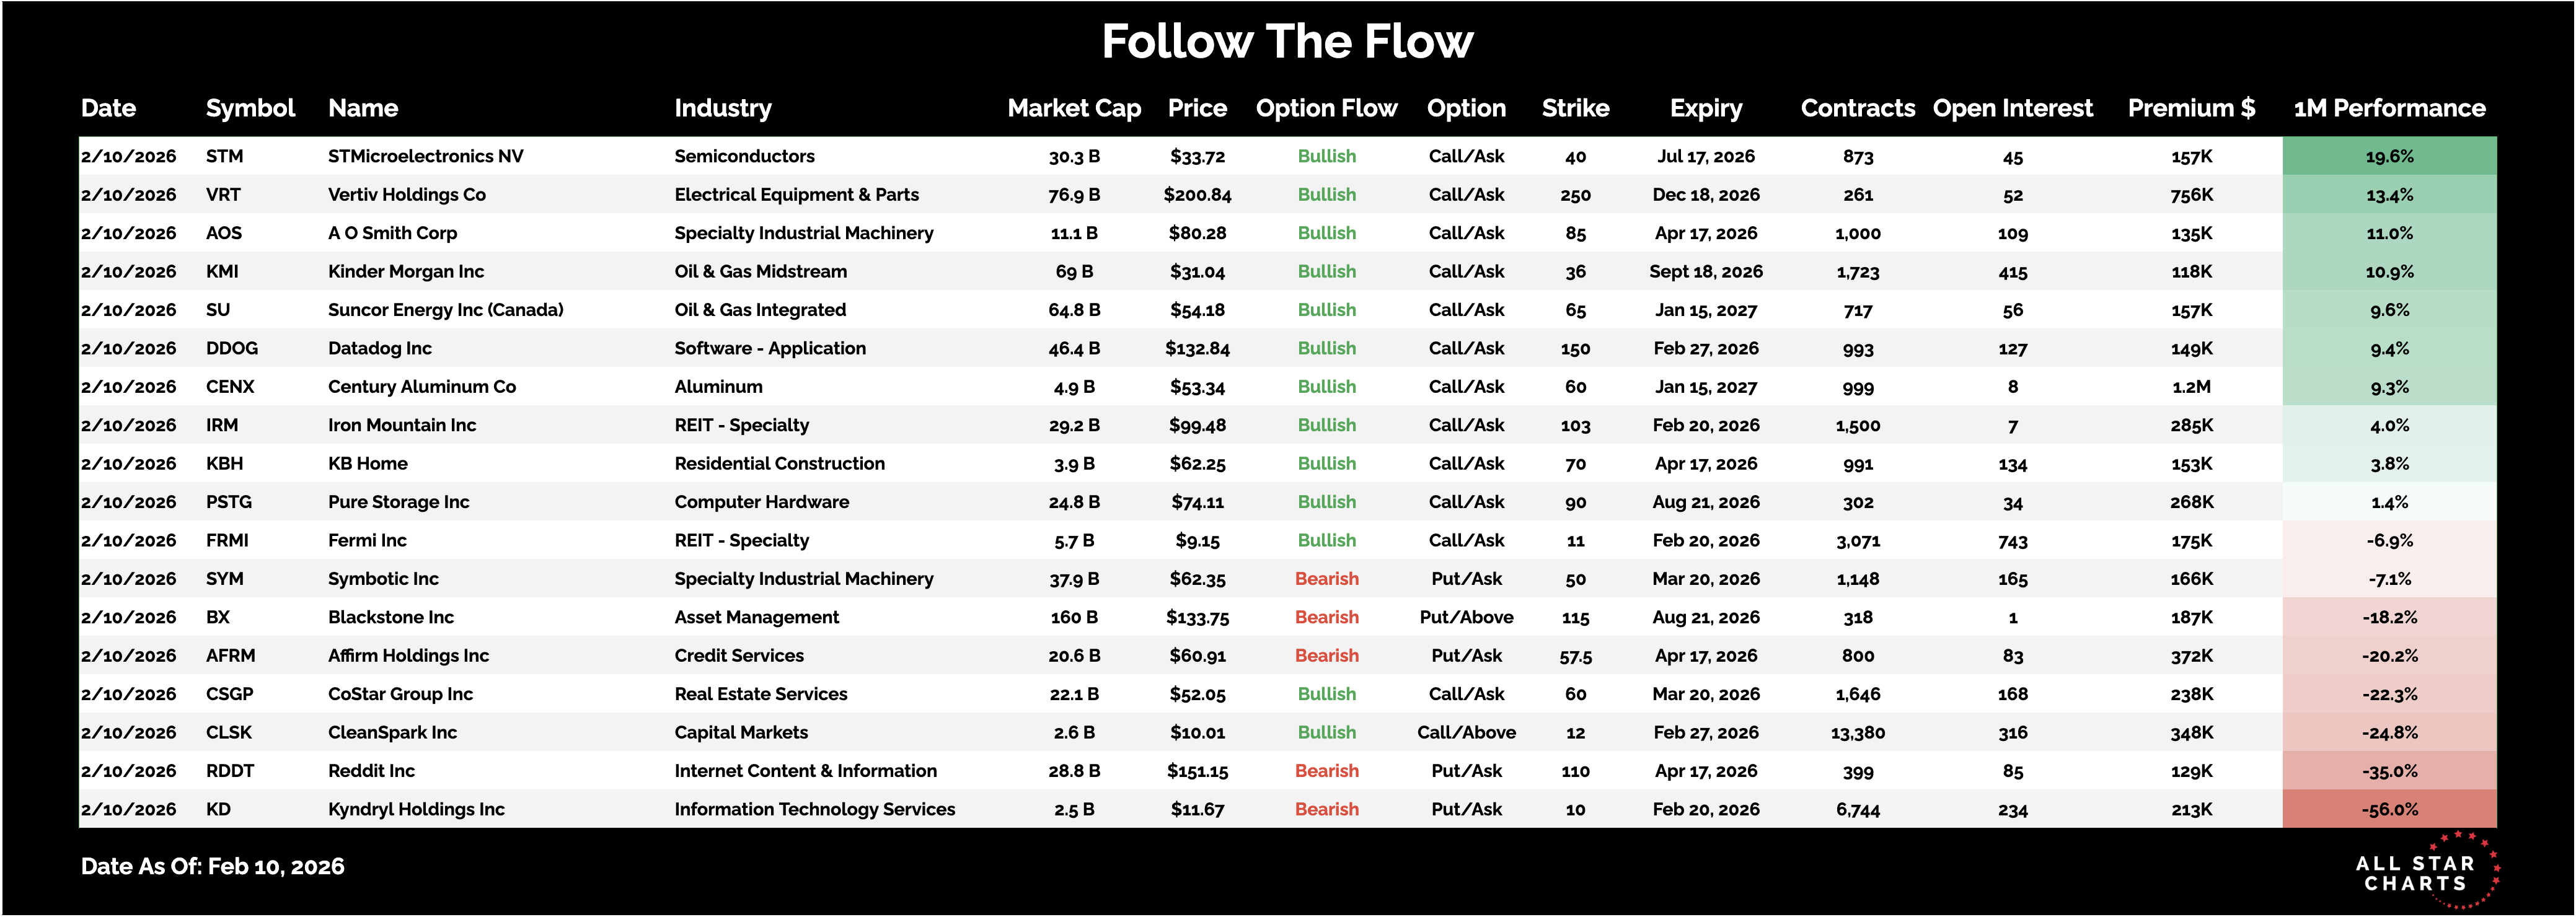This screenshot has height=917, width=2576.
Task: Select the 1M Performance column header
Action: [2389, 108]
